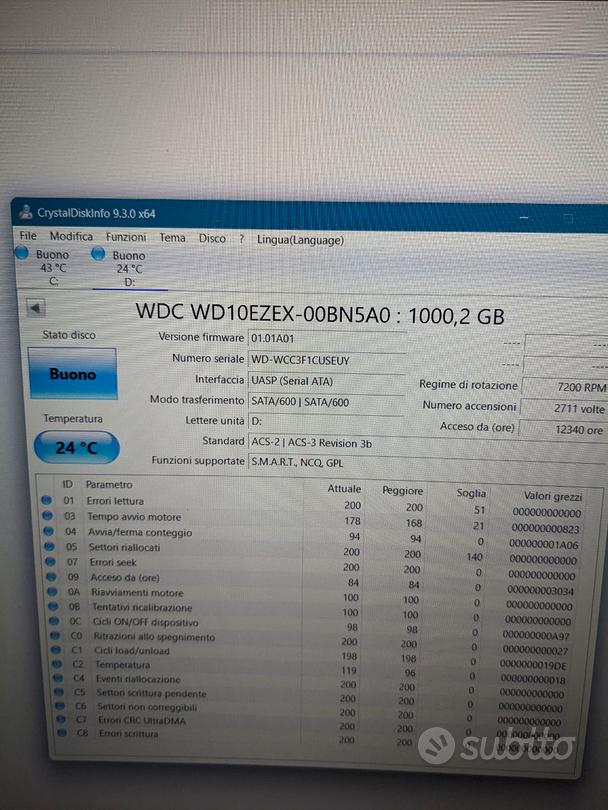Viewport: 608px width, 810px height.
Task: Click the previous disk arrow button
Action: tap(36, 308)
